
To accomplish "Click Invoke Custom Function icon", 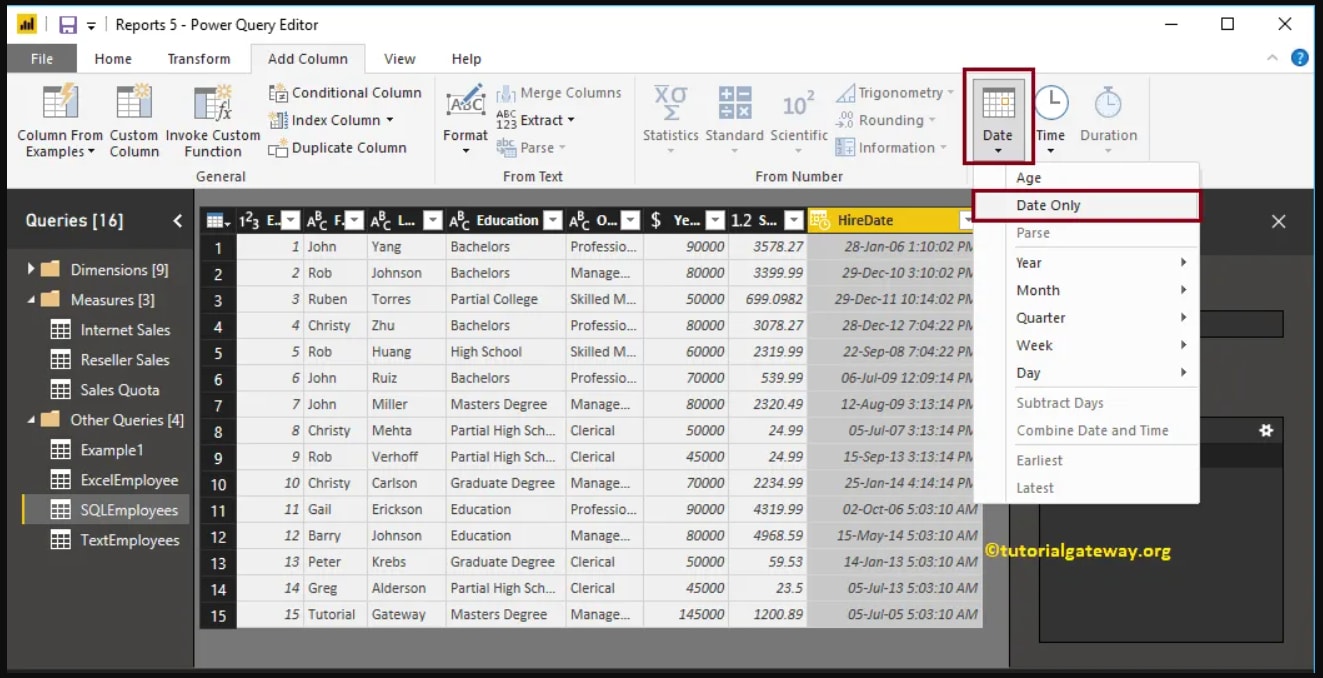I will 212,102.
